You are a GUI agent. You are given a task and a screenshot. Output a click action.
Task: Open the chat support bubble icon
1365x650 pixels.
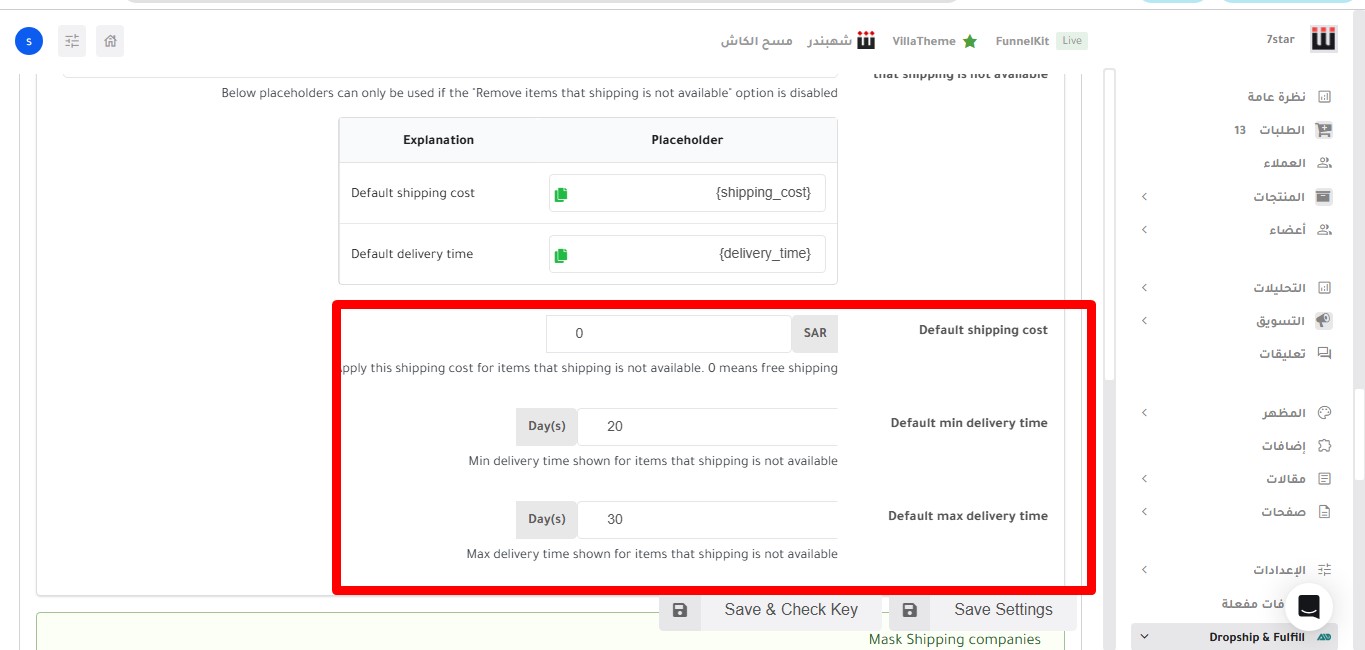1308,606
